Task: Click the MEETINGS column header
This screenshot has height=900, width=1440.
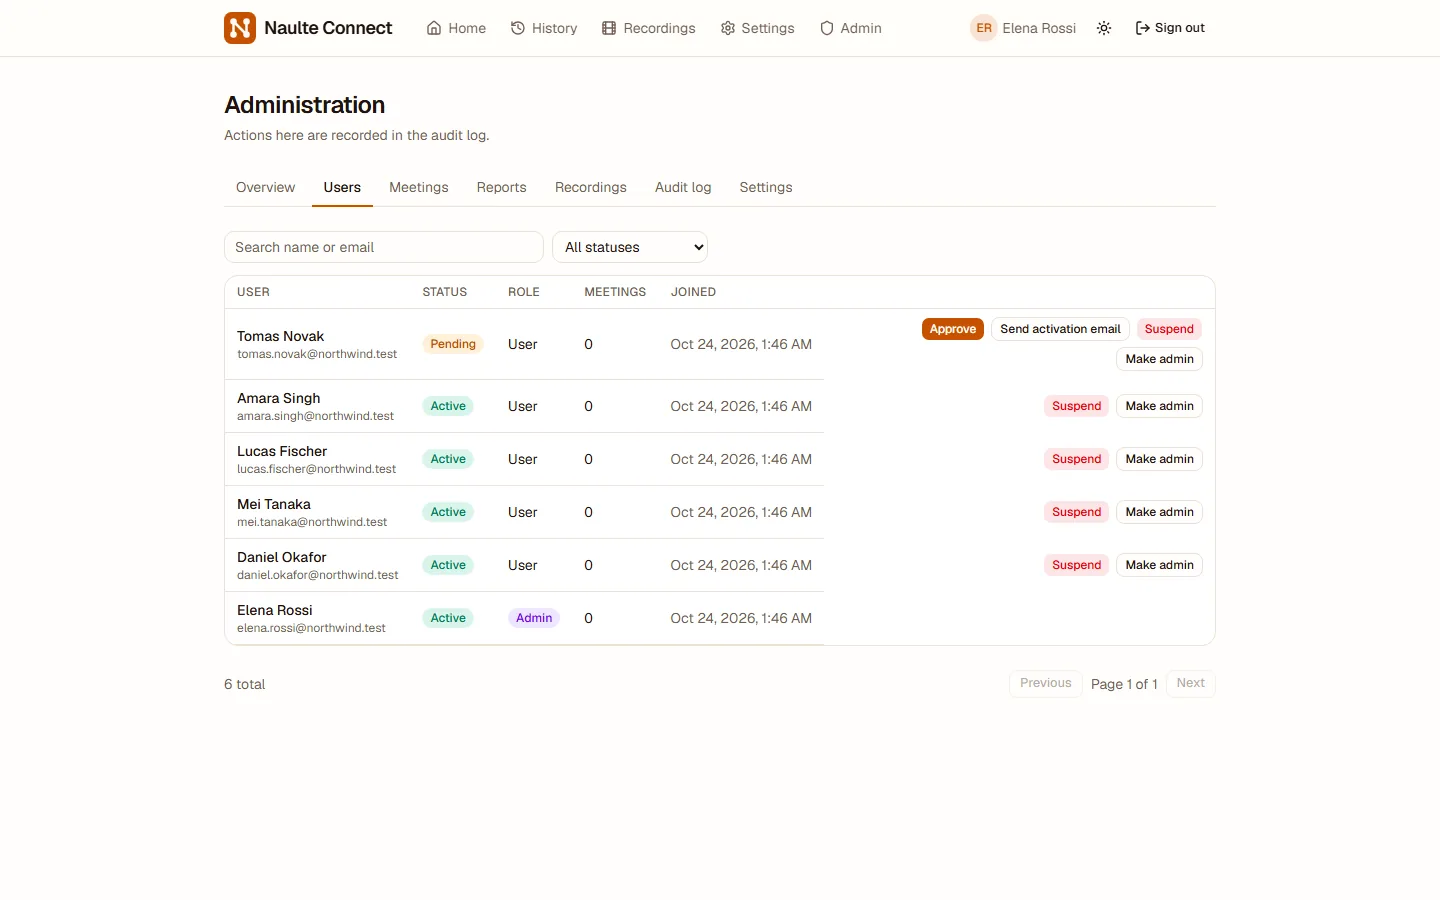Action: tap(615, 292)
